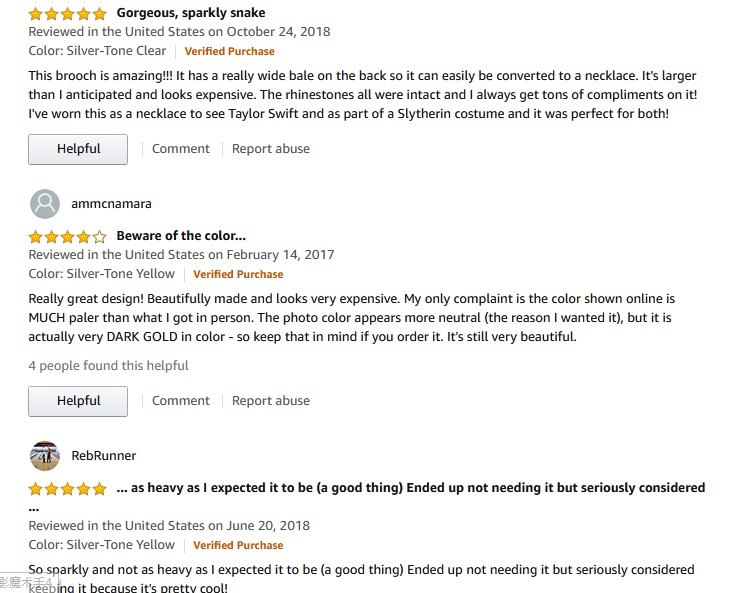Click the five-star rating on RebRunner's review
This screenshot has width=750, height=593.
tap(67, 489)
